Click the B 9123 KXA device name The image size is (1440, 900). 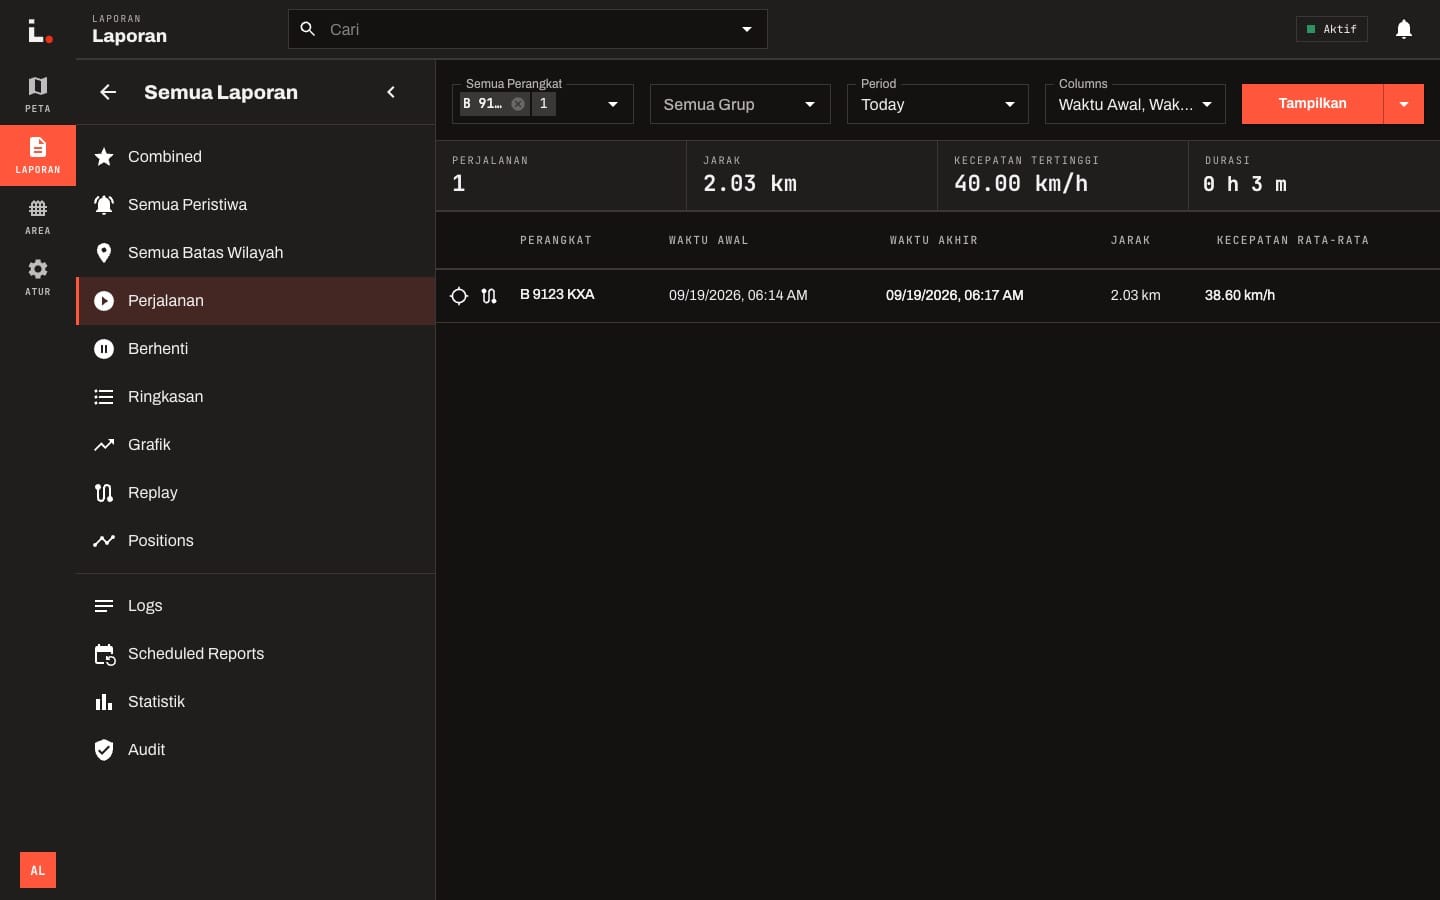(x=557, y=295)
